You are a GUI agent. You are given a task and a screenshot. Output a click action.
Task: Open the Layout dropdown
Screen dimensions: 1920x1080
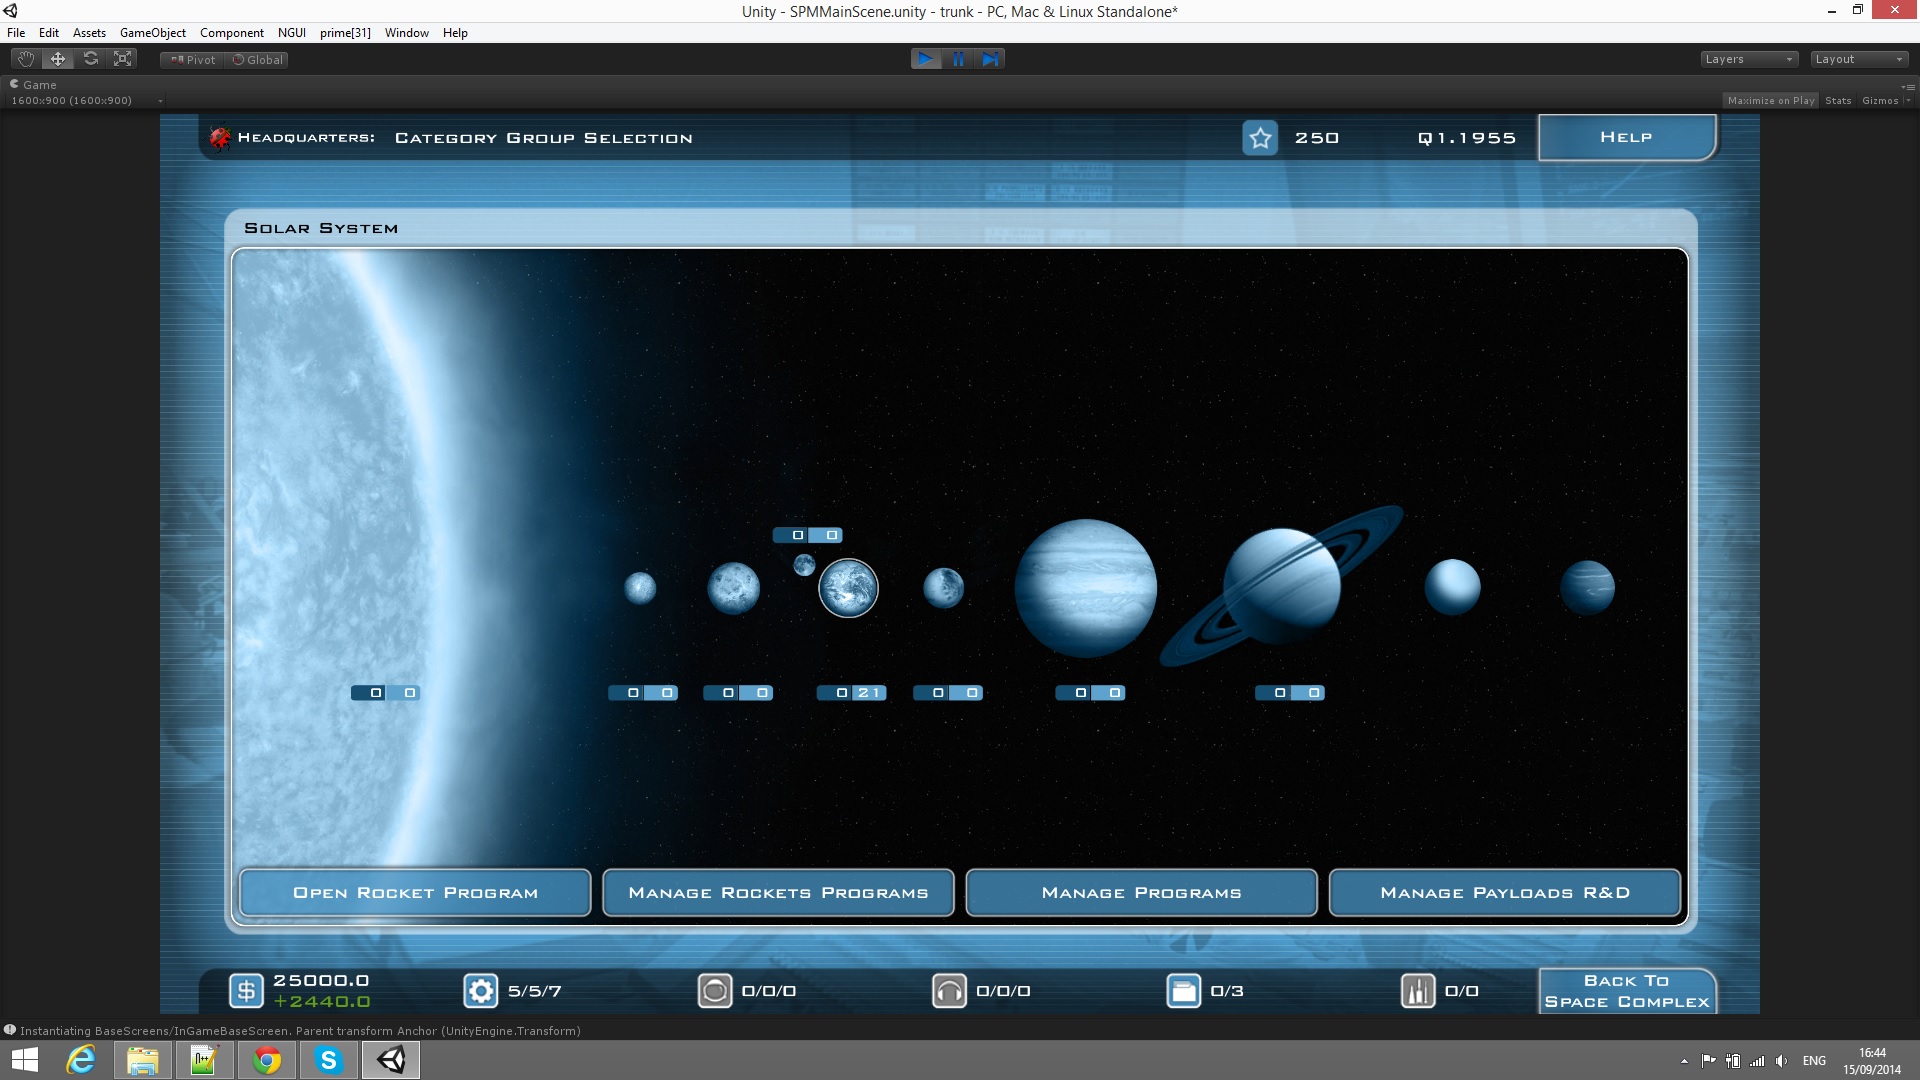point(1860,59)
